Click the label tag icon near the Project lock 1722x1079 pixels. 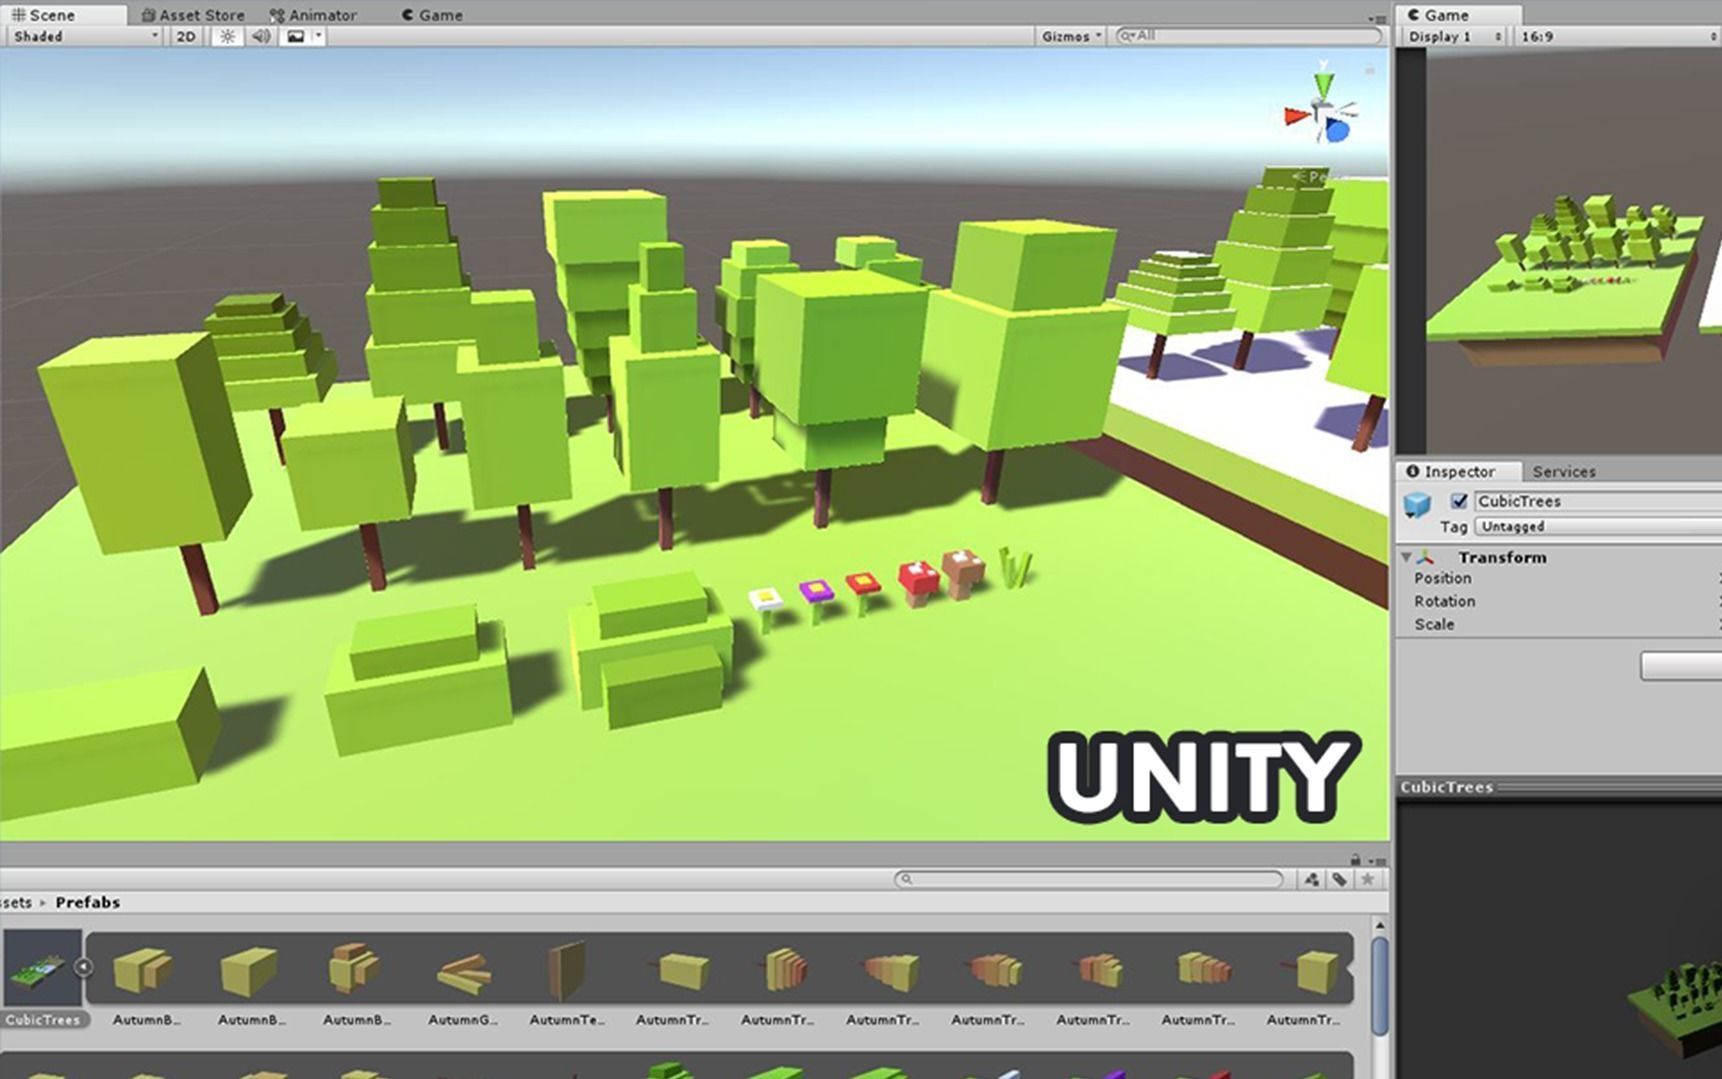1341,880
